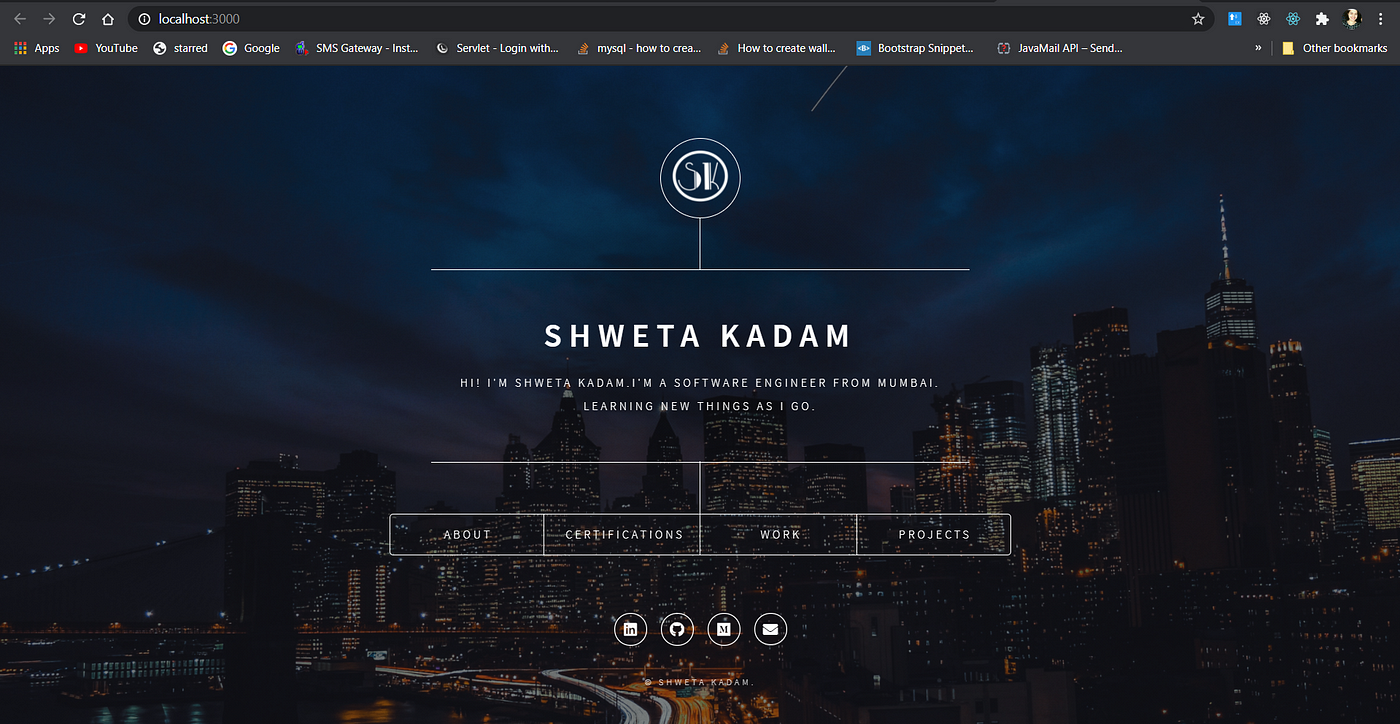Show hidden bookmarks with the double chevron

[x=1258, y=47]
